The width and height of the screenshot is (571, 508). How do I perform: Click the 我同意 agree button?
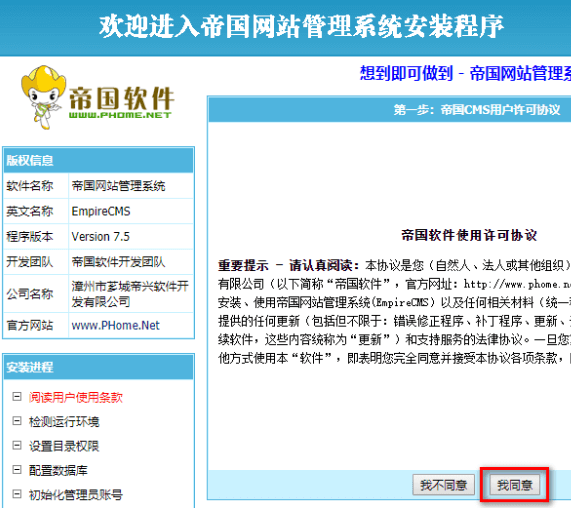pos(515,485)
